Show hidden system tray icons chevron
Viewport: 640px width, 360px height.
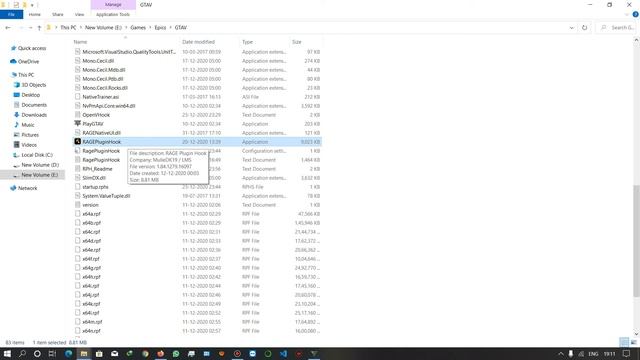(x=561, y=353)
